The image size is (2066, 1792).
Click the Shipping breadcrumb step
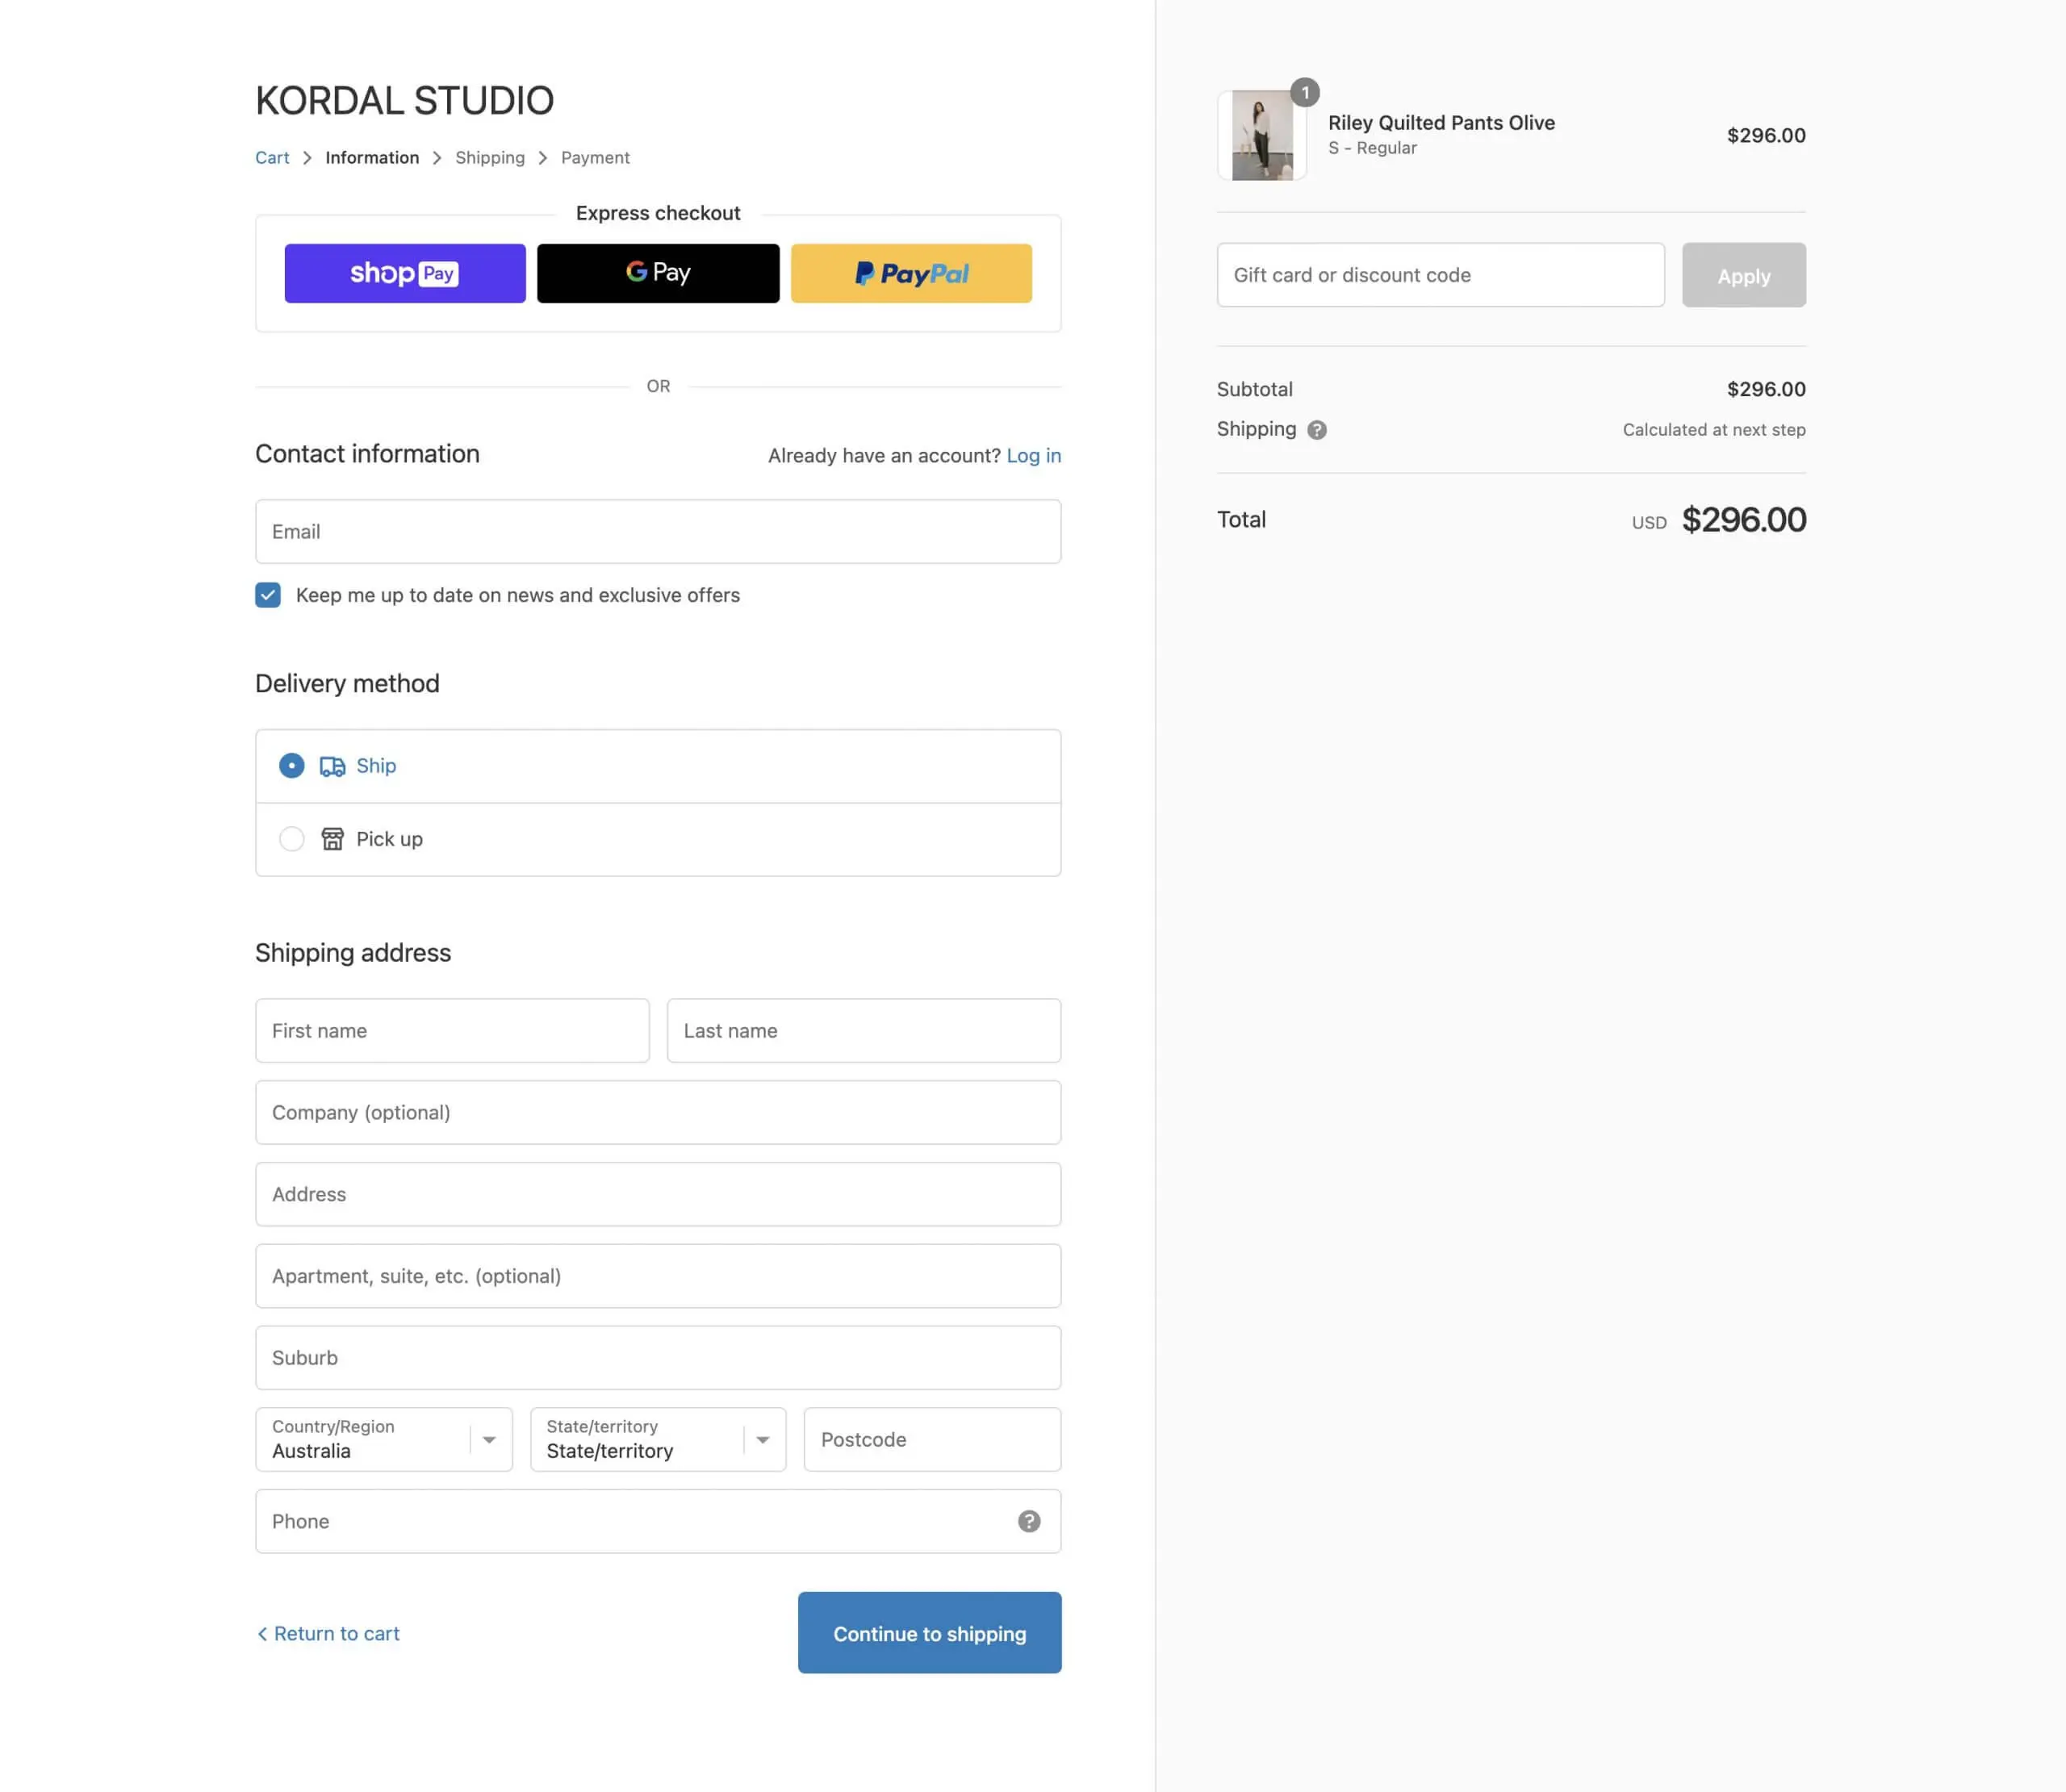[489, 158]
